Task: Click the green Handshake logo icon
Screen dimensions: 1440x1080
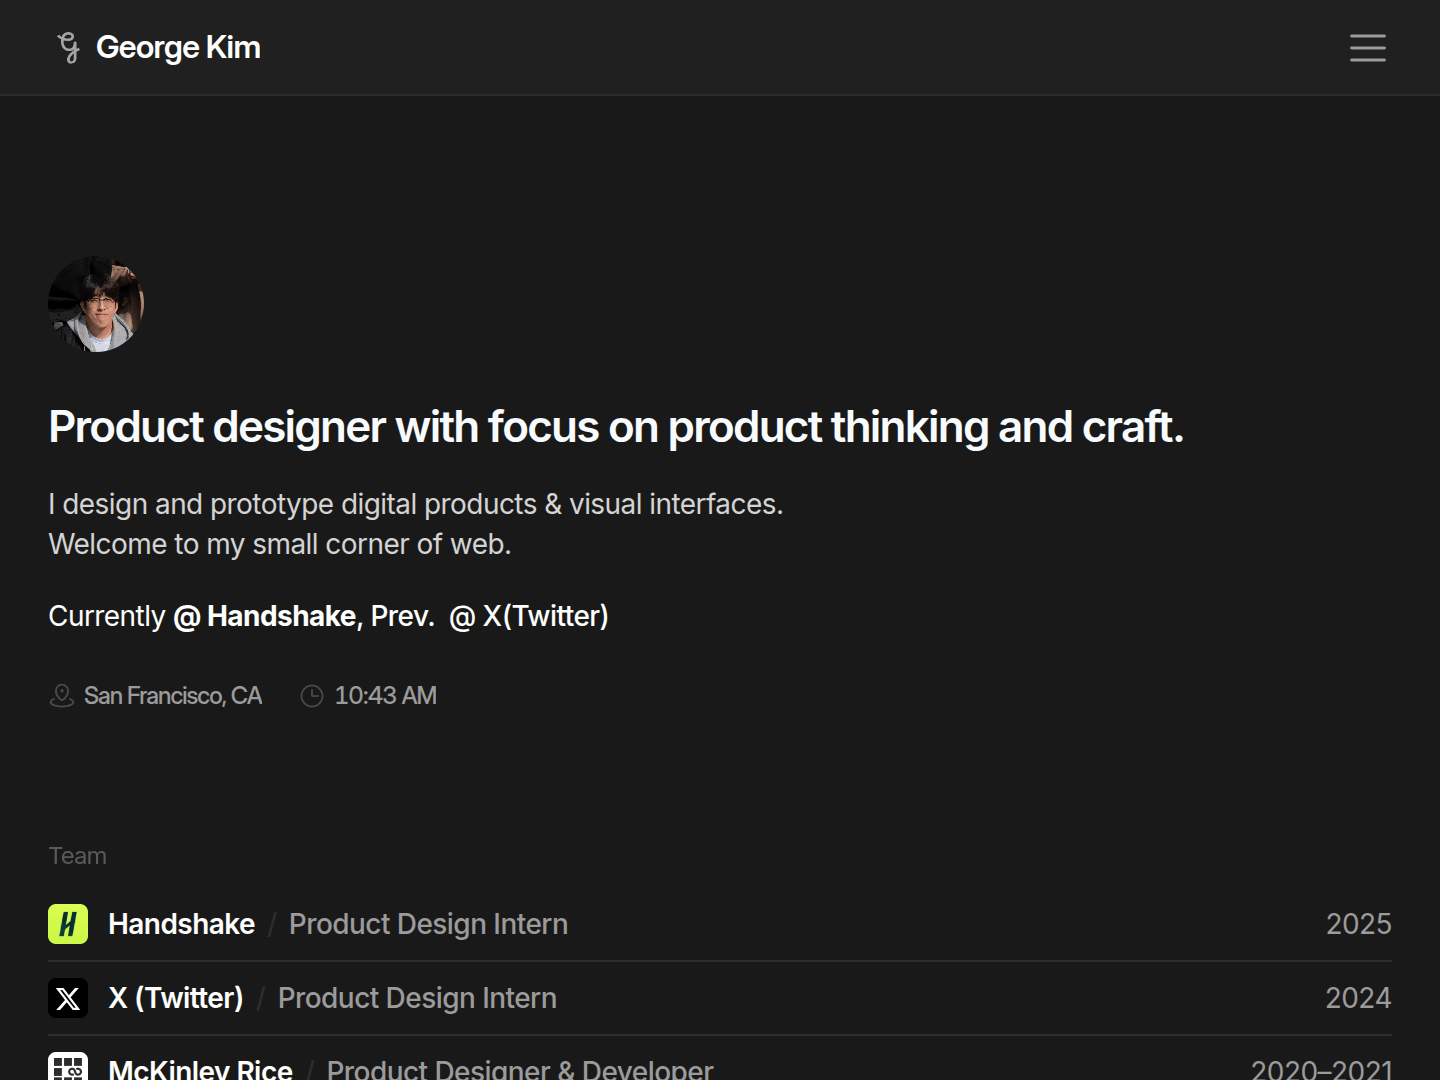Action: pyautogui.click(x=68, y=924)
